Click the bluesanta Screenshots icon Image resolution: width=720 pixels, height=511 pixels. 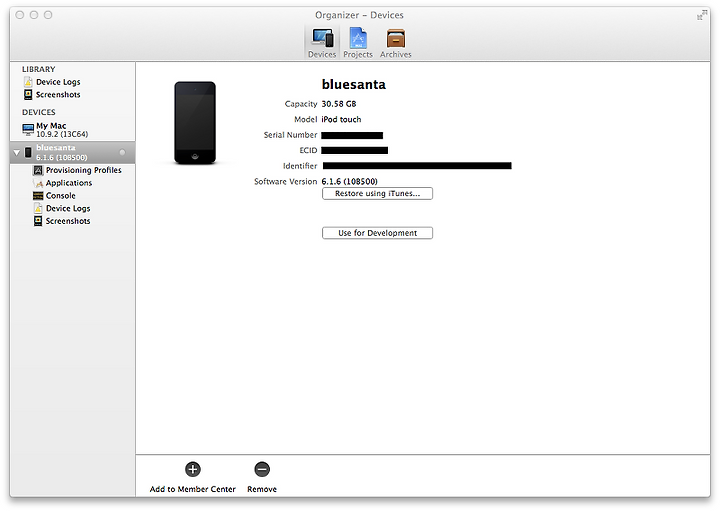[x=38, y=221]
